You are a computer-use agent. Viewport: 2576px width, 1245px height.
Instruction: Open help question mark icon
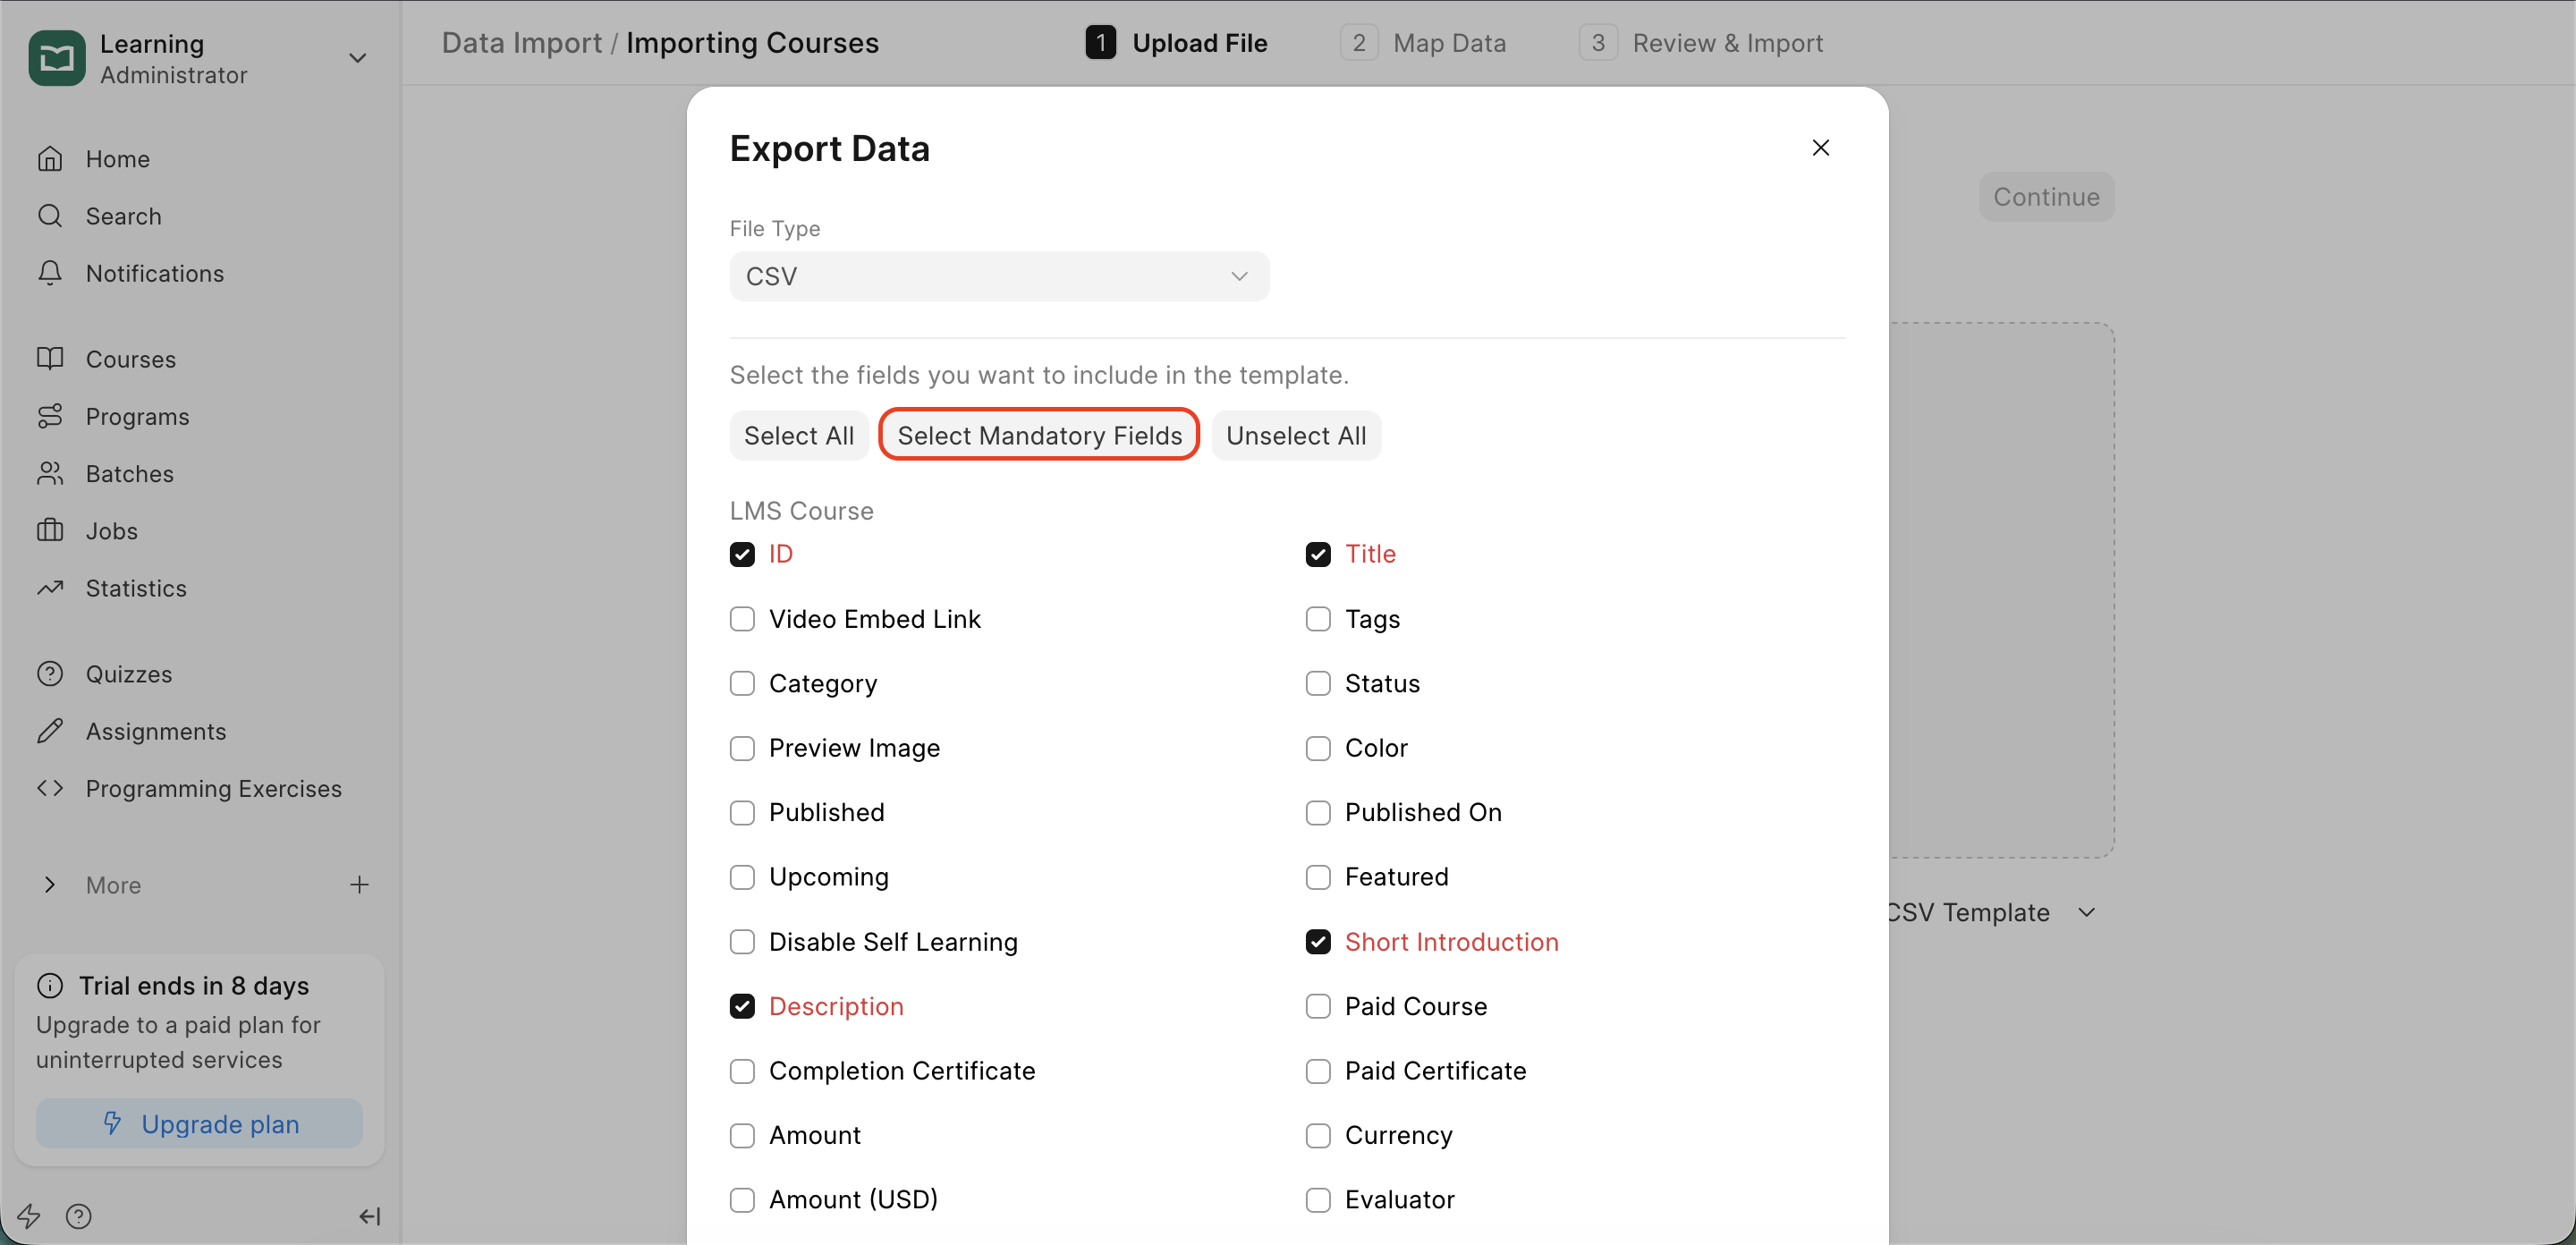click(78, 1216)
